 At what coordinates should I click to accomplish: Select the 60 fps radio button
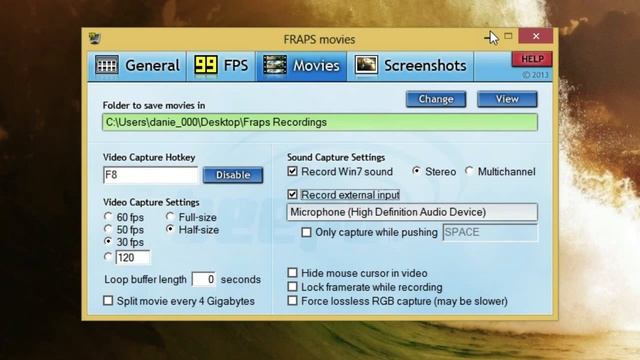pos(108,216)
